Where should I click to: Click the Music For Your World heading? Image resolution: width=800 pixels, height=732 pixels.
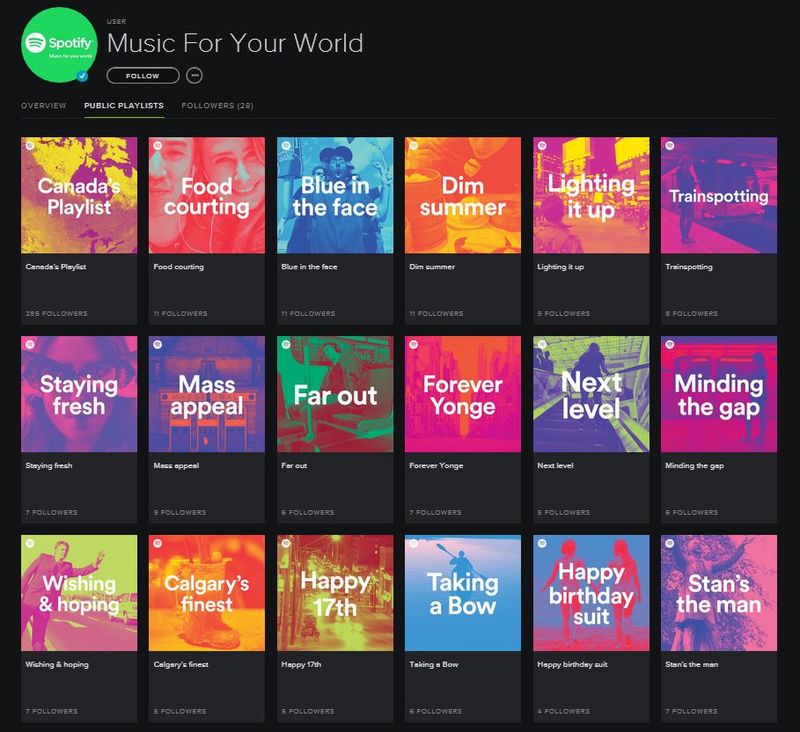[x=235, y=43]
